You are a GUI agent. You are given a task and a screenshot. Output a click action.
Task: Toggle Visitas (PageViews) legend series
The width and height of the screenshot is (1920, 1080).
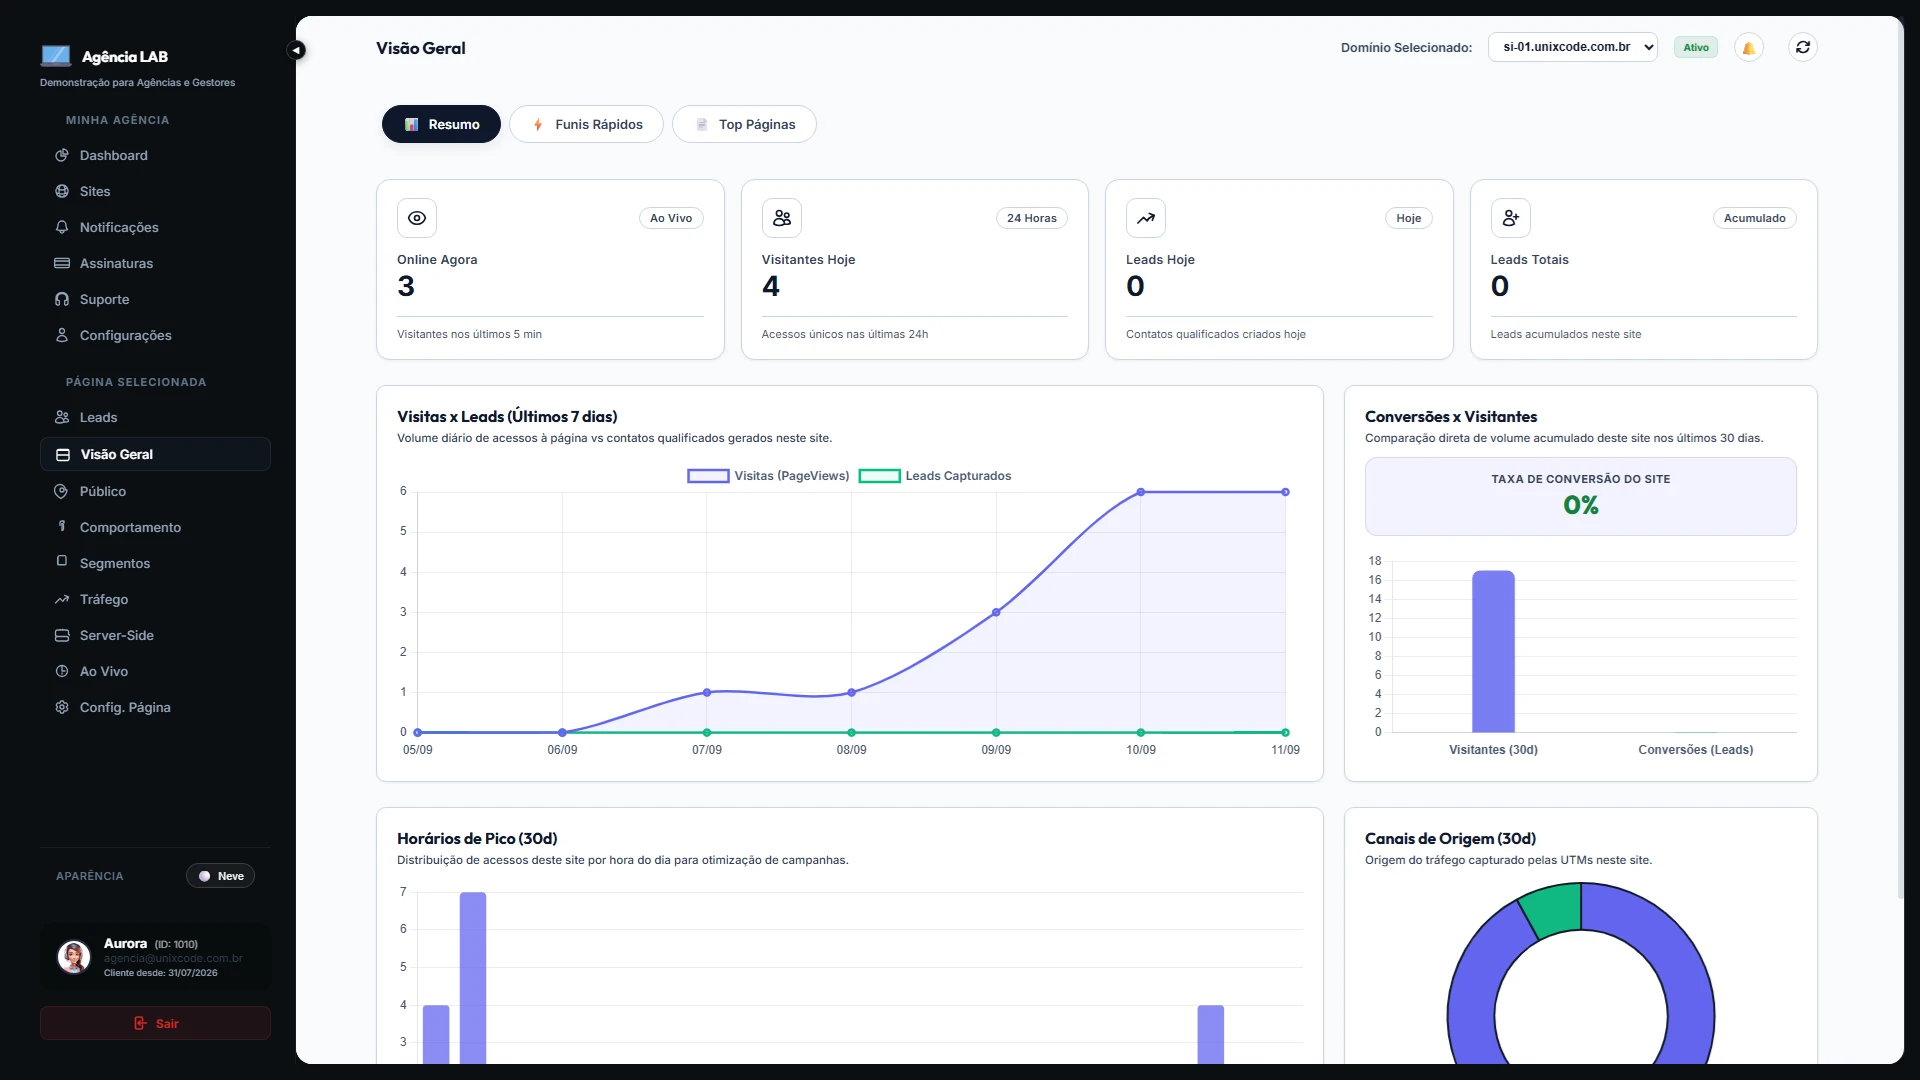tap(768, 476)
